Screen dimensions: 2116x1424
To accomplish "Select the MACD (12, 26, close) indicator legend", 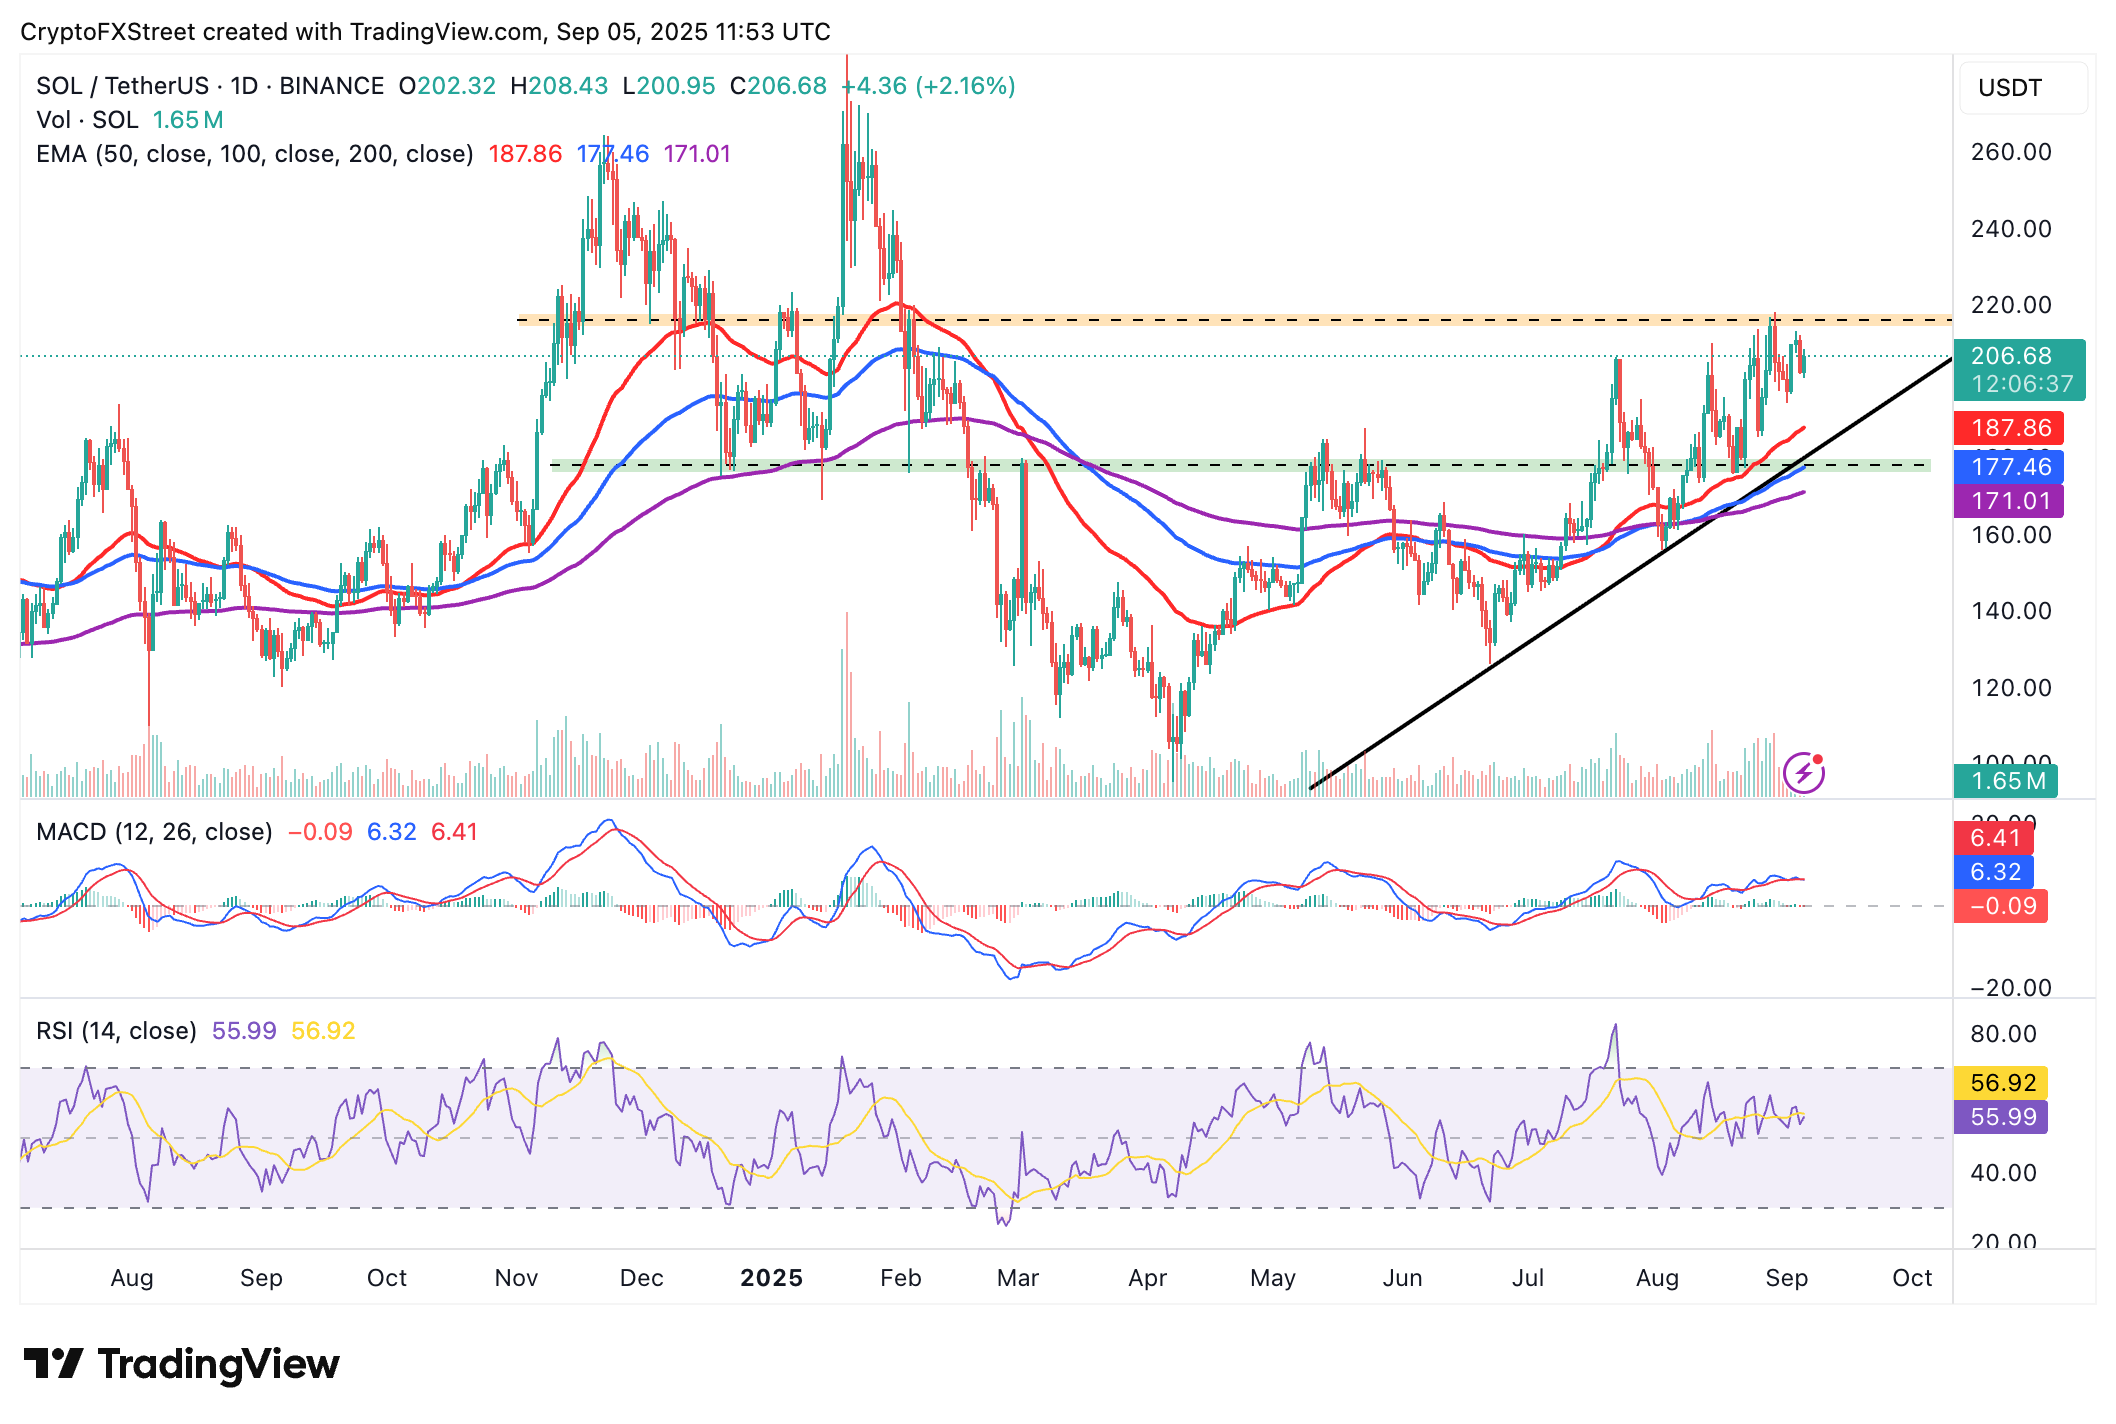I will 154,832.
